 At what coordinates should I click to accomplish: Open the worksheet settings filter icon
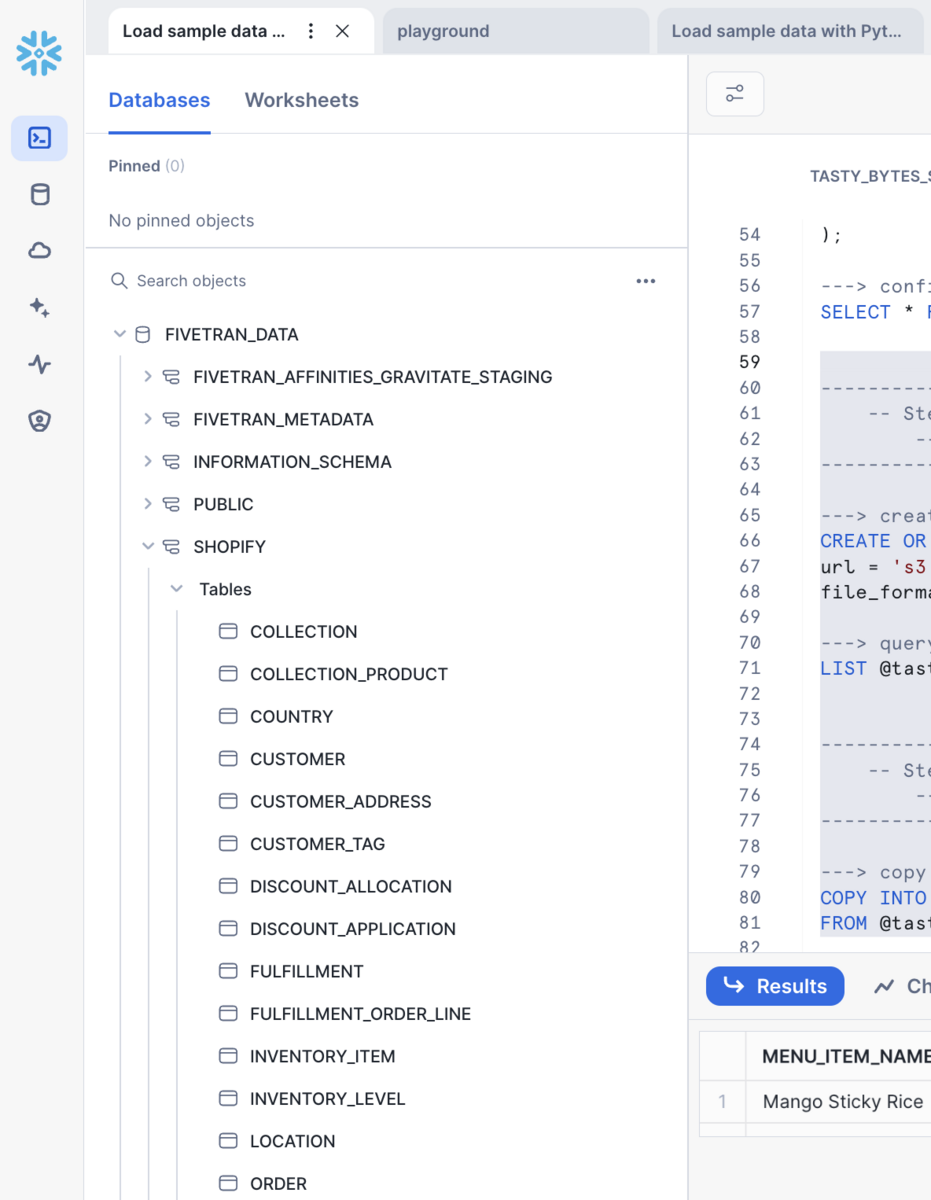pyautogui.click(x=735, y=94)
